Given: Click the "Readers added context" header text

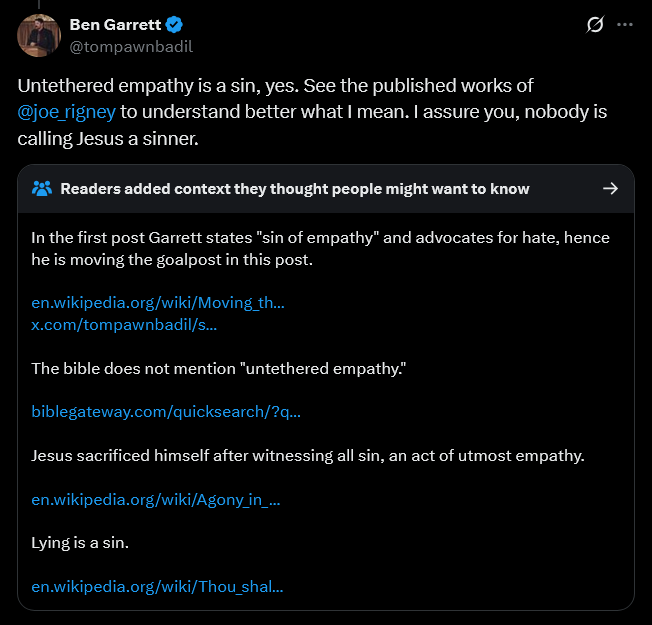Looking at the screenshot, I should (295, 188).
